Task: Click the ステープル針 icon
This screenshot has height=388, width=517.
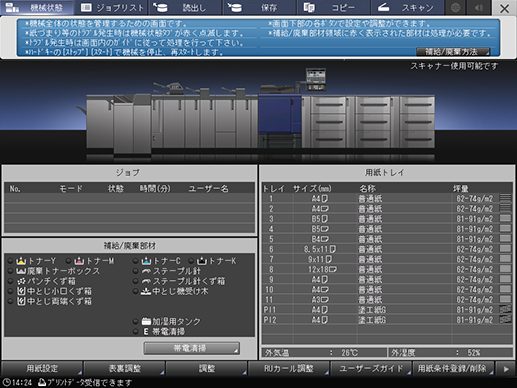Action: [146, 271]
